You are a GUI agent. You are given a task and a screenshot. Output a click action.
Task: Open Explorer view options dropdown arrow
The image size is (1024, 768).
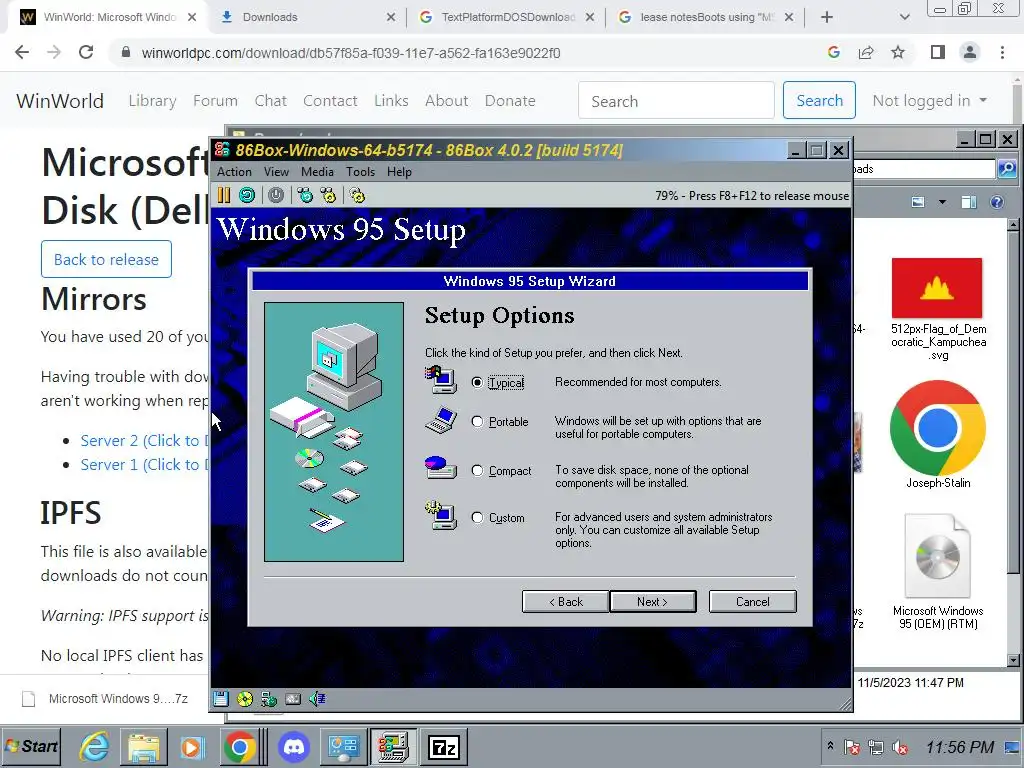click(942, 202)
